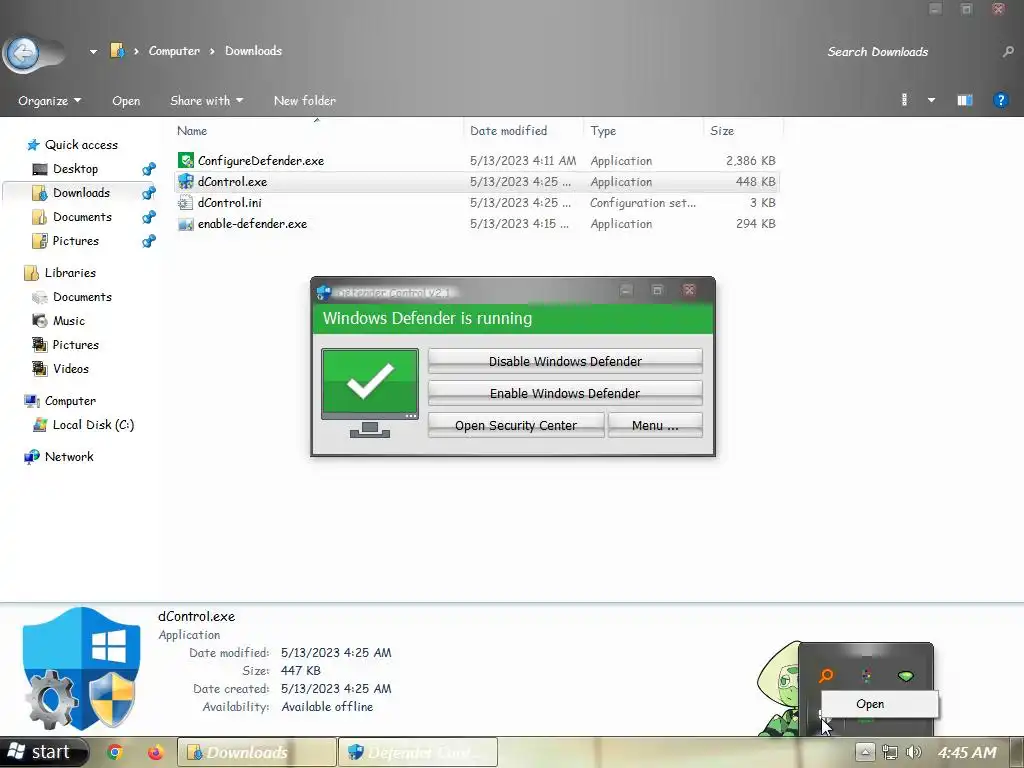Choose Open from the tray context menu
Screen dimensions: 1024x768
pos(879,704)
